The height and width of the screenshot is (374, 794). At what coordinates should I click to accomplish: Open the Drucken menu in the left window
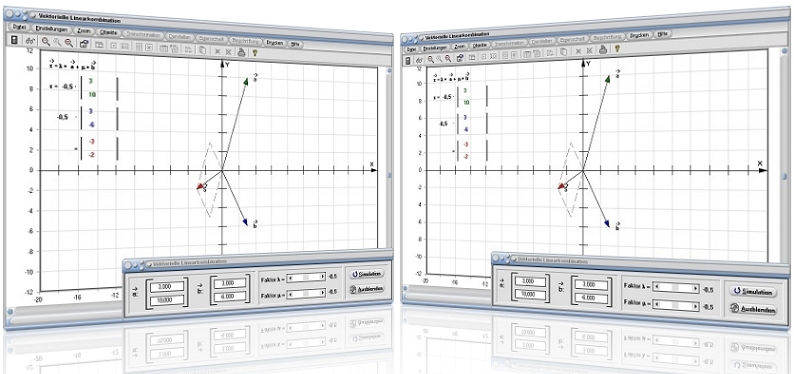click(274, 43)
